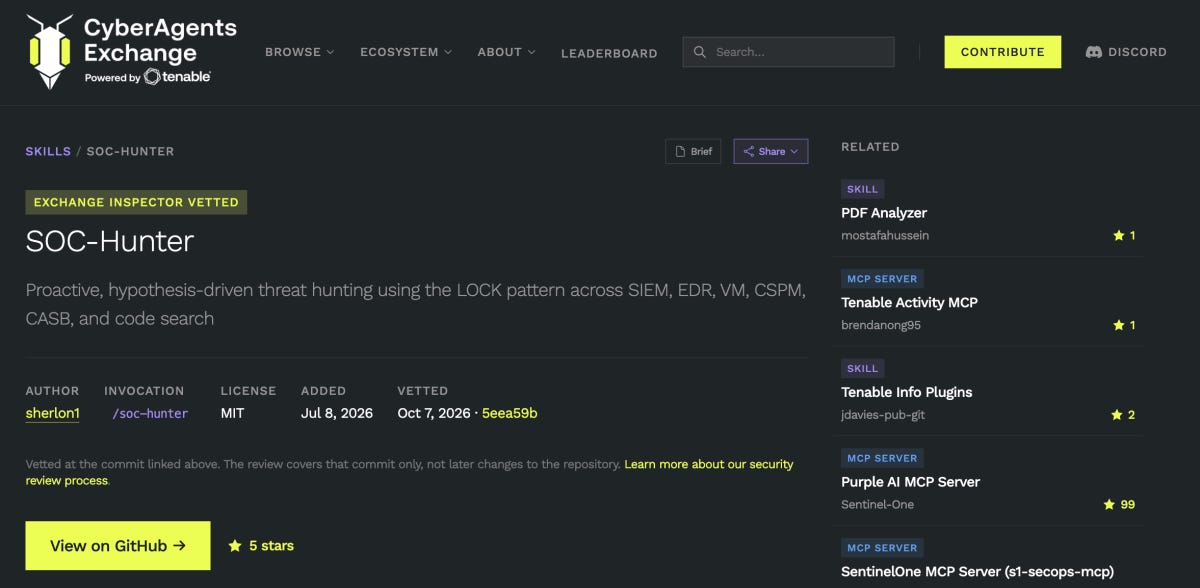Open the Discord link text
This screenshot has height=588, width=1200.
[x=1137, y=52]
